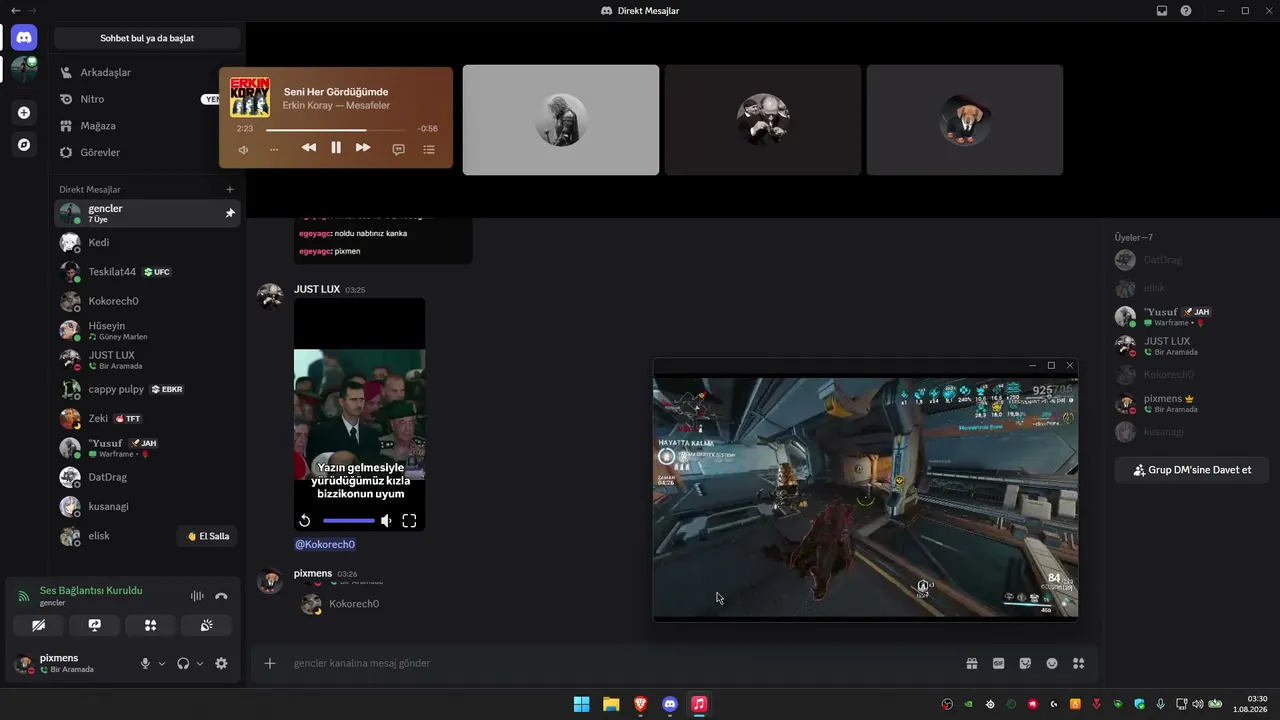Expand microphone input options arrow
This screenshot has width=1280, height=720.
point(162,663)
